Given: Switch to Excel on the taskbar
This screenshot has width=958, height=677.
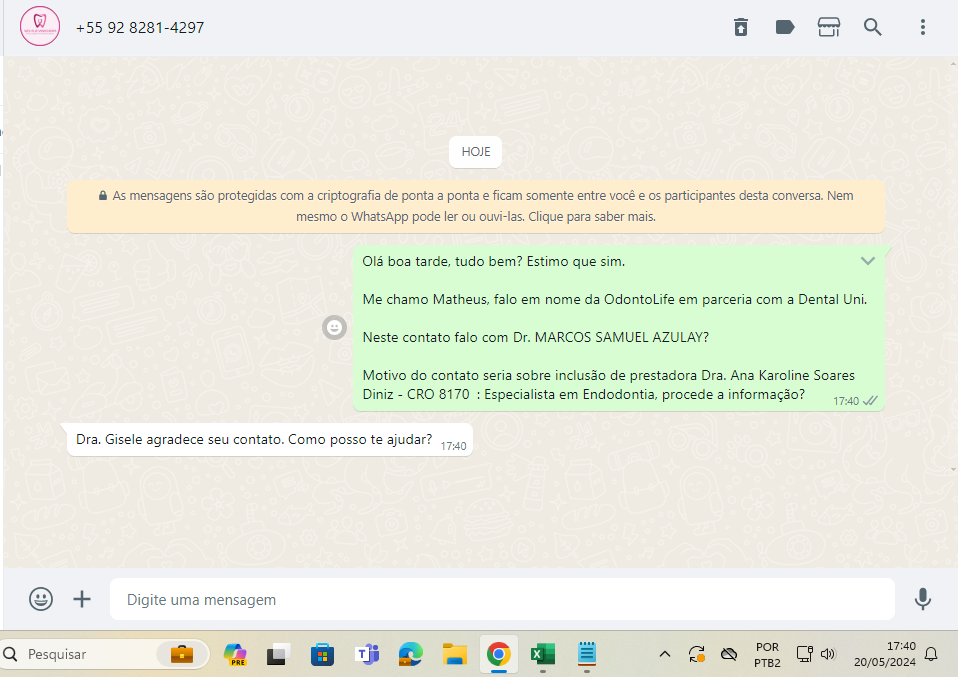Looking at the screenshot, I should 543,654.
